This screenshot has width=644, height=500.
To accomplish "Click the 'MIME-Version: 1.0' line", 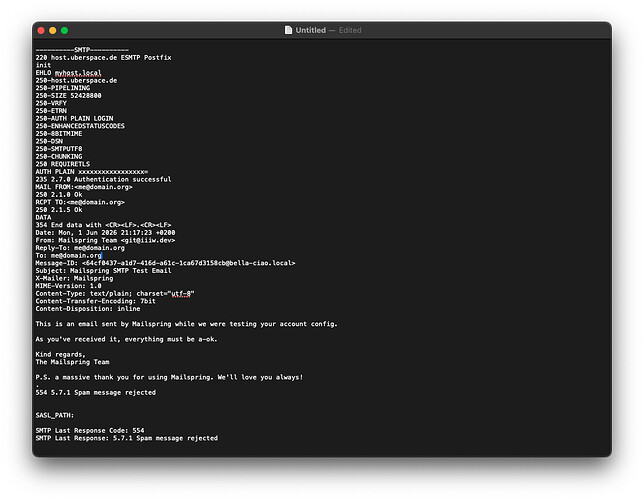I will [69, 286].
